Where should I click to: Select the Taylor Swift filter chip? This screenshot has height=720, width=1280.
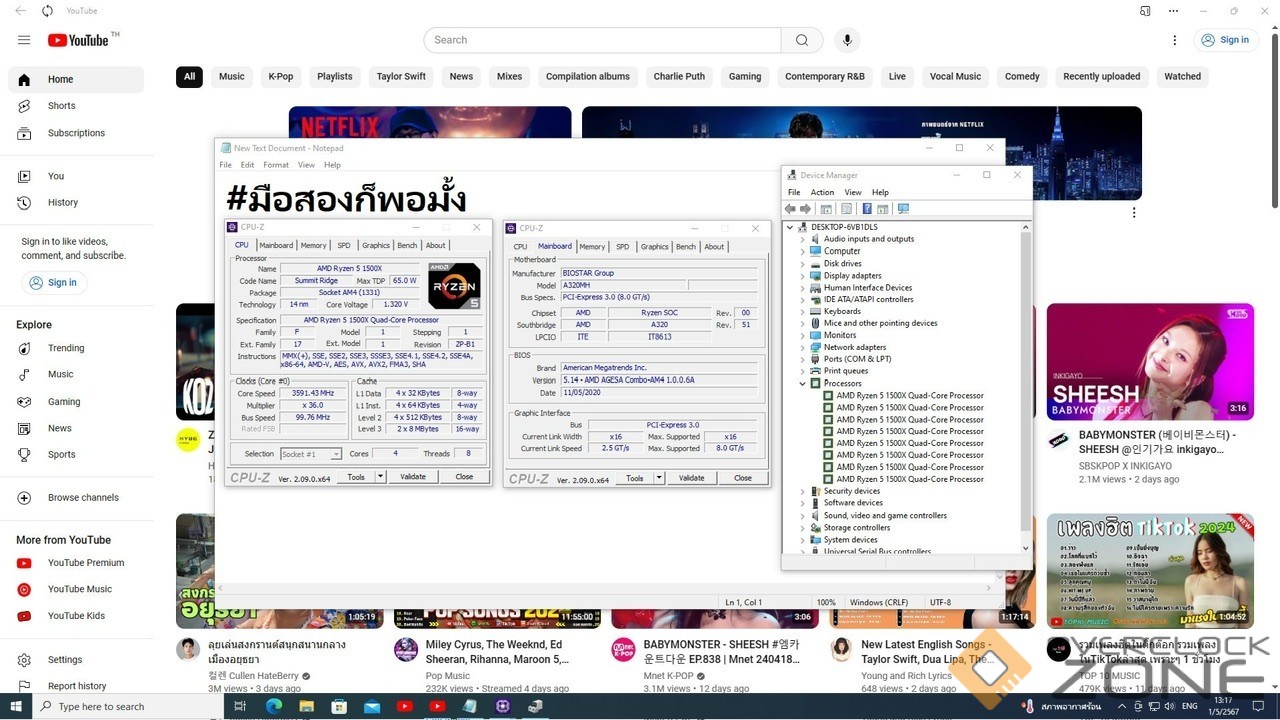click(401, 77)
